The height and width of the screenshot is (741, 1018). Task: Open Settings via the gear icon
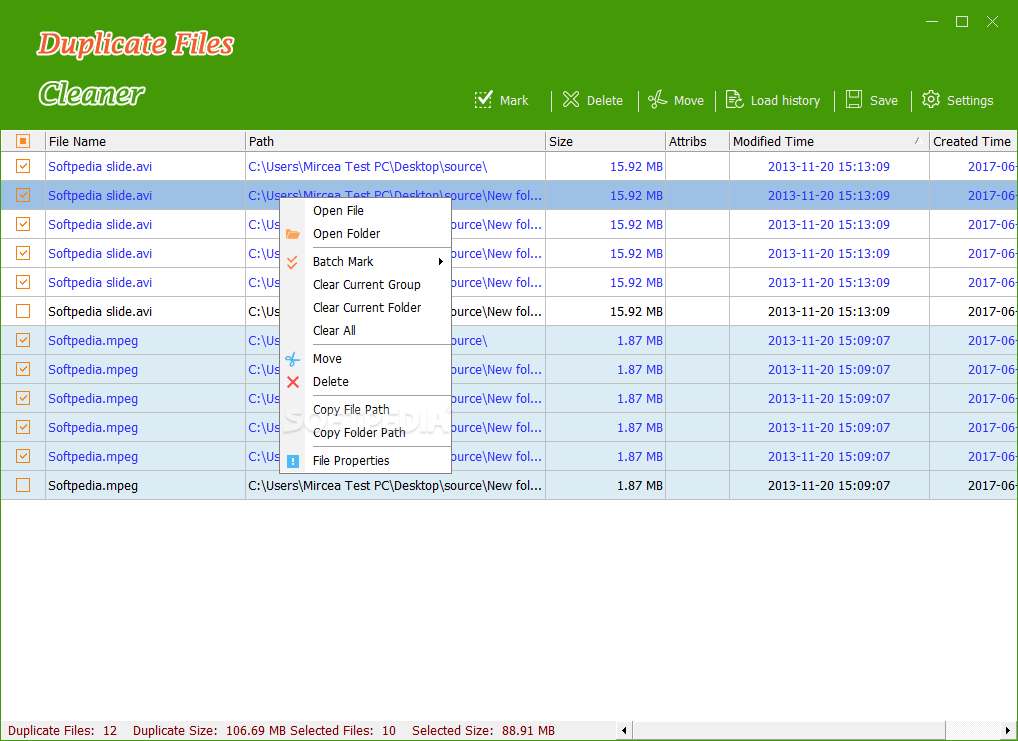[x=931, y=99]
